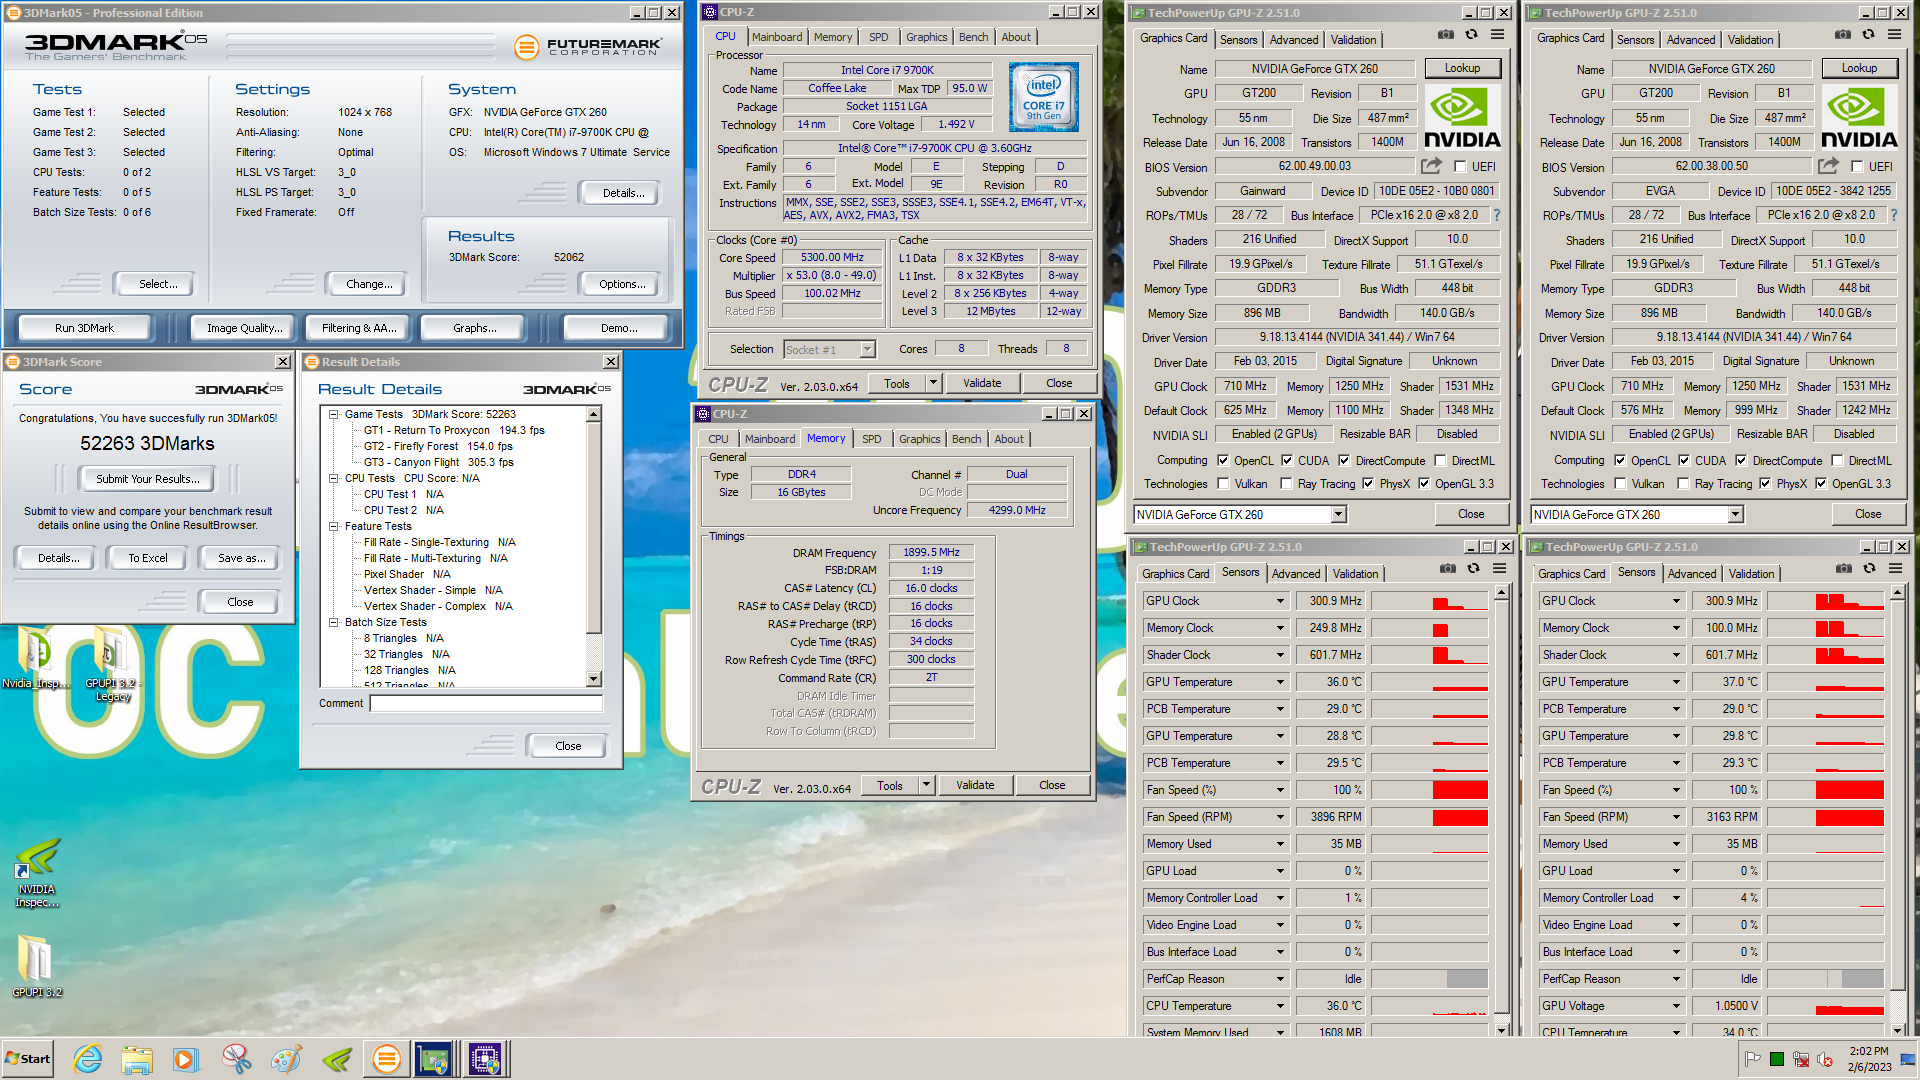Screen dimensions: 1920x1080
Task: Click refresh icon in EVGA GPU-Z window
Action: tap(1869, 35)
